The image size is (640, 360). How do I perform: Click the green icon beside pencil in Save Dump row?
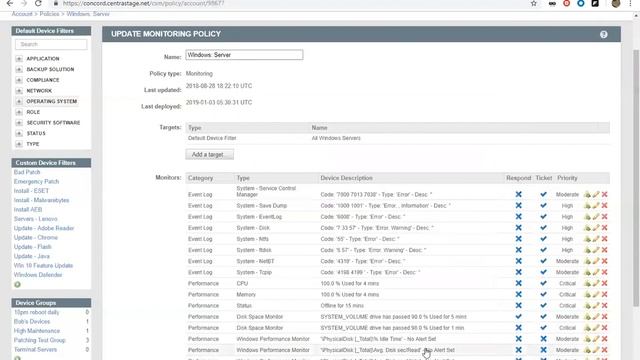(x=587, y=206)
